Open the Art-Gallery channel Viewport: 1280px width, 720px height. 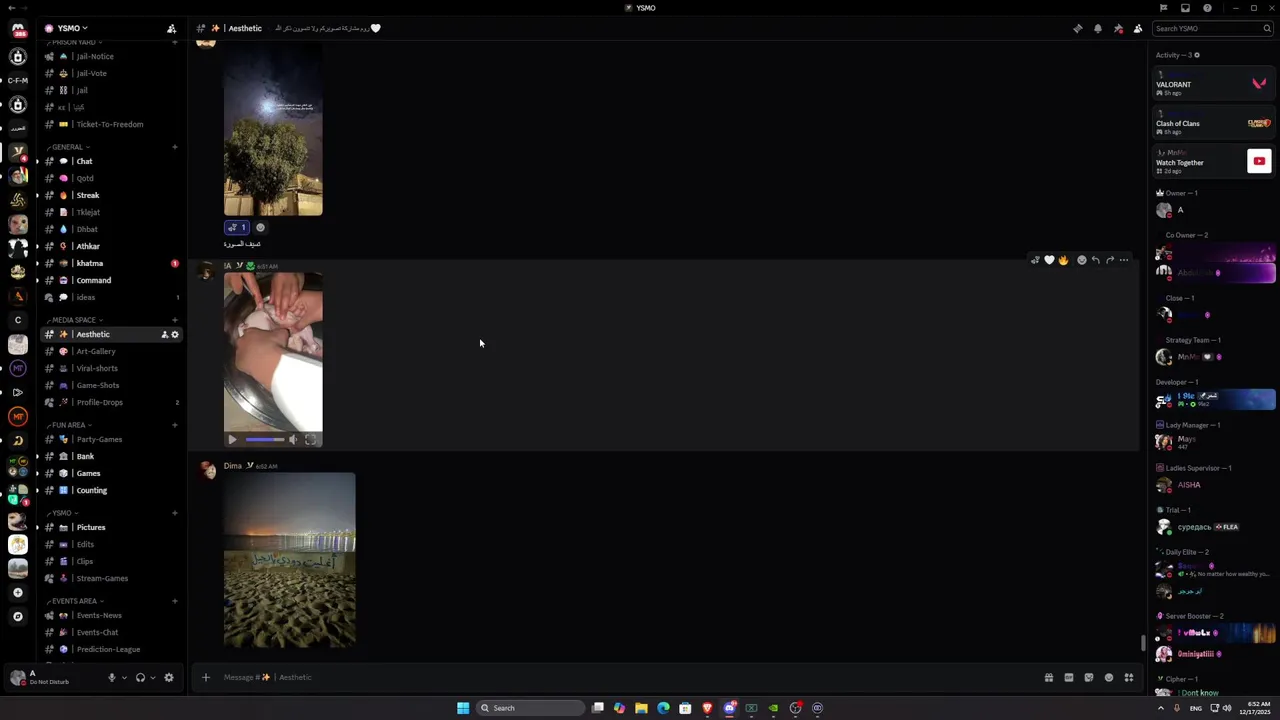112,351
